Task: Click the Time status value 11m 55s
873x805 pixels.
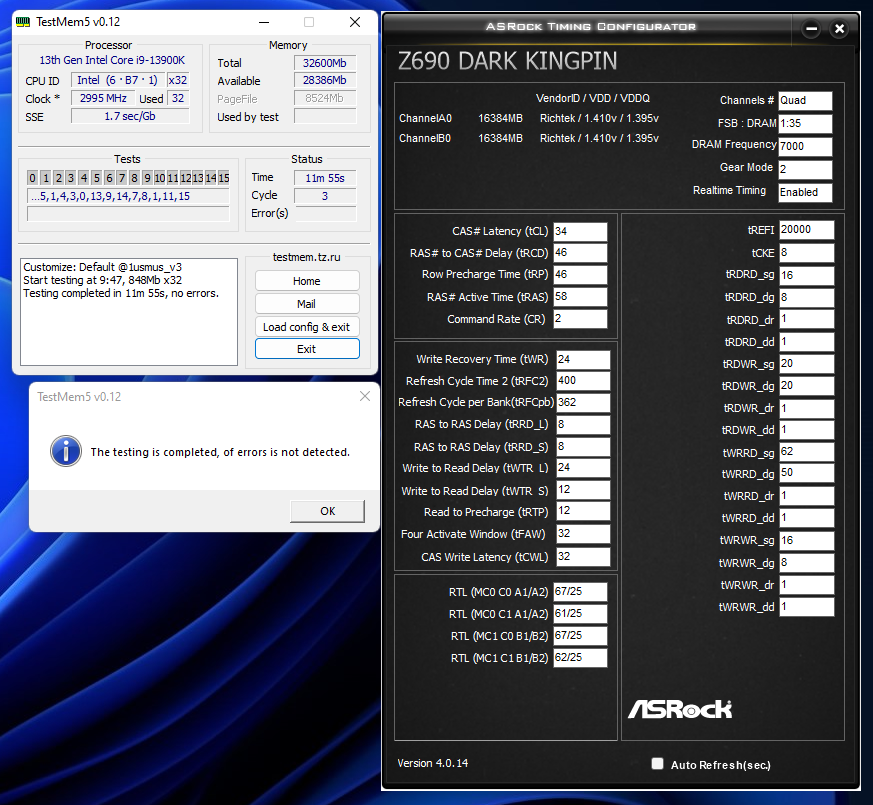Action: 325,178
